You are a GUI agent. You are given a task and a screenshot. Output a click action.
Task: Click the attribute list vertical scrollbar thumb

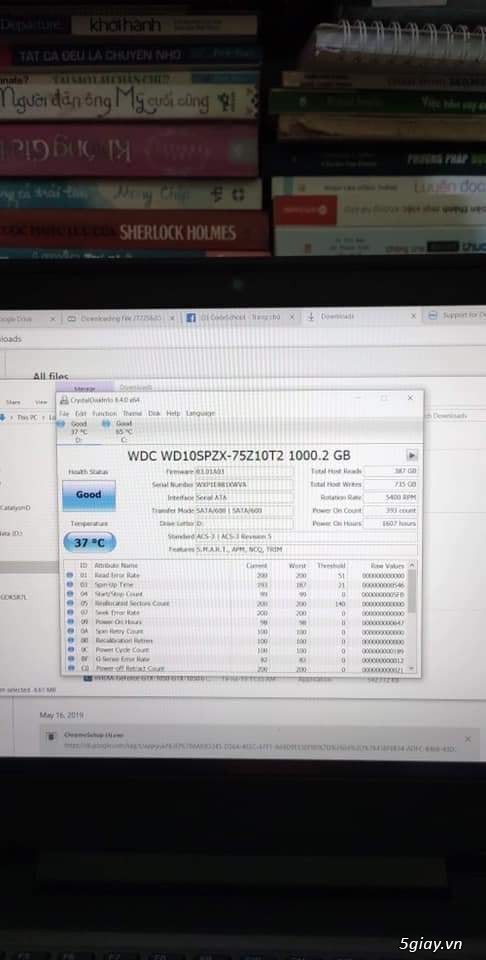[412, 591]
